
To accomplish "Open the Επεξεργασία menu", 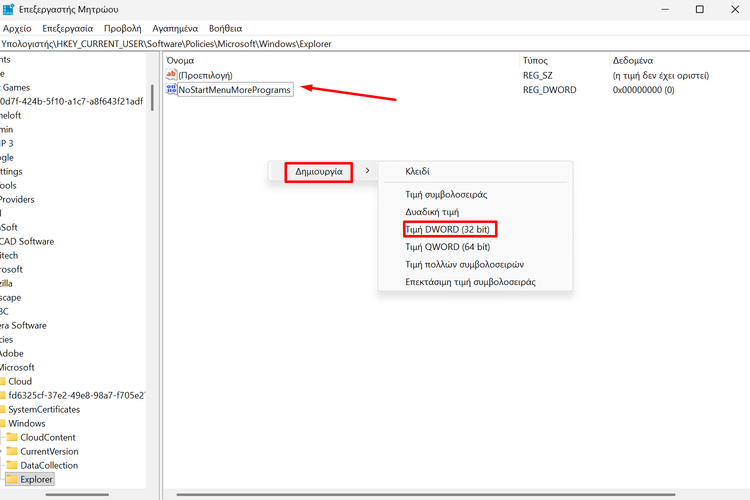I will pos(69,29).
